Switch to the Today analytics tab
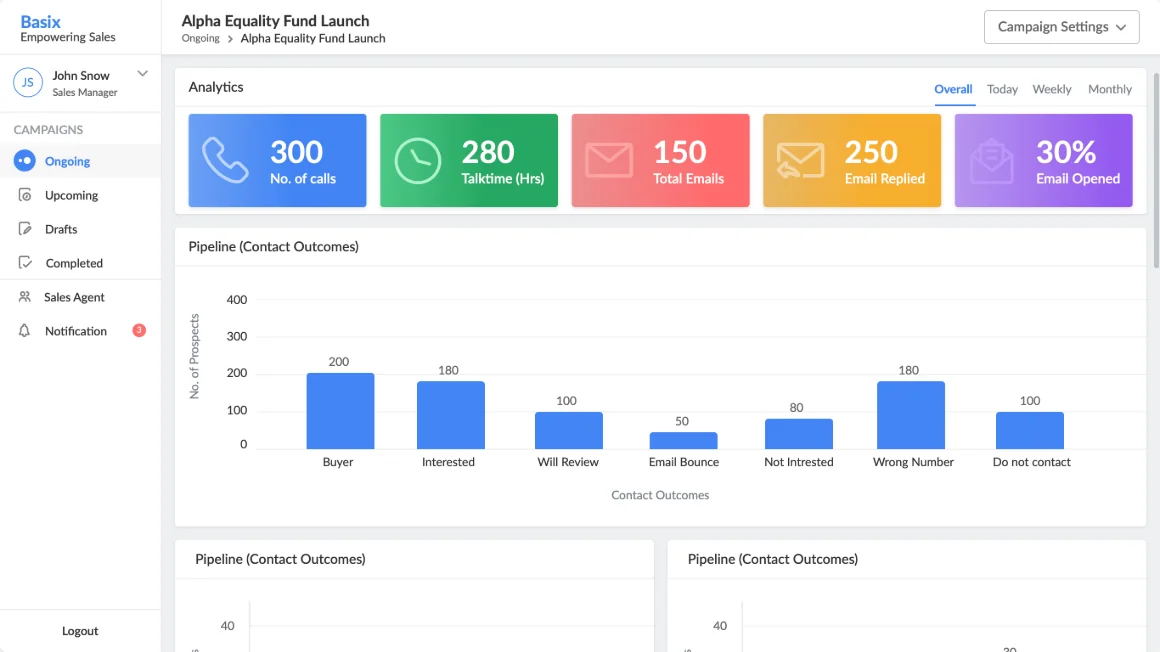The width and height of the screenshot is (1160, 652). click(x=1002, y=89)
